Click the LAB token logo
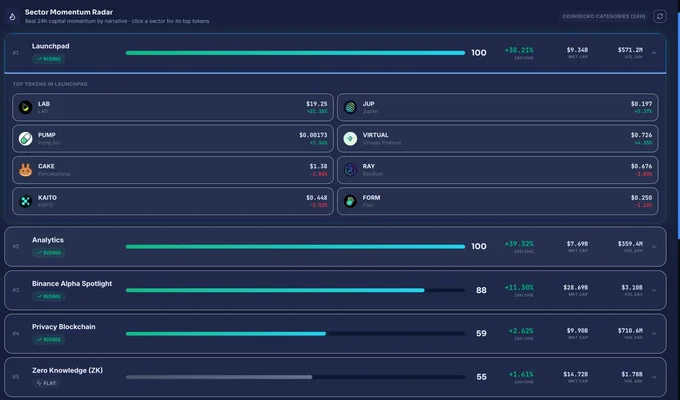680x400 pixels. 26,107
